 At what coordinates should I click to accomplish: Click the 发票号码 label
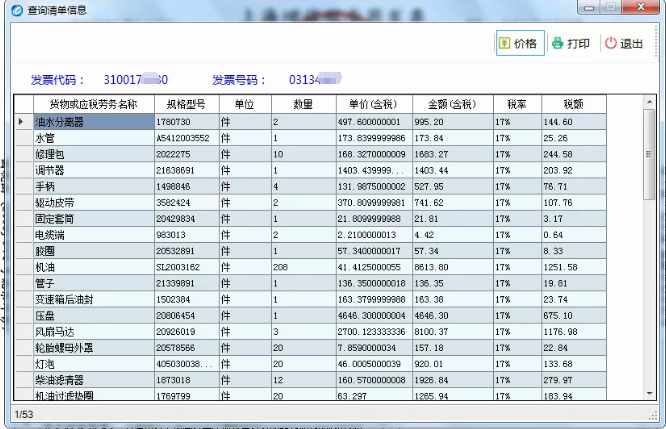pyautogui.click(x=239, y=80)
